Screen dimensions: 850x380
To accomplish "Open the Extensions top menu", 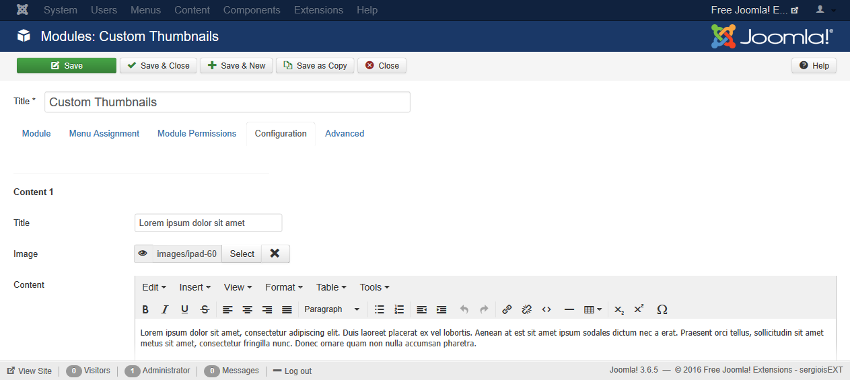I will click(x=319, y=10).
